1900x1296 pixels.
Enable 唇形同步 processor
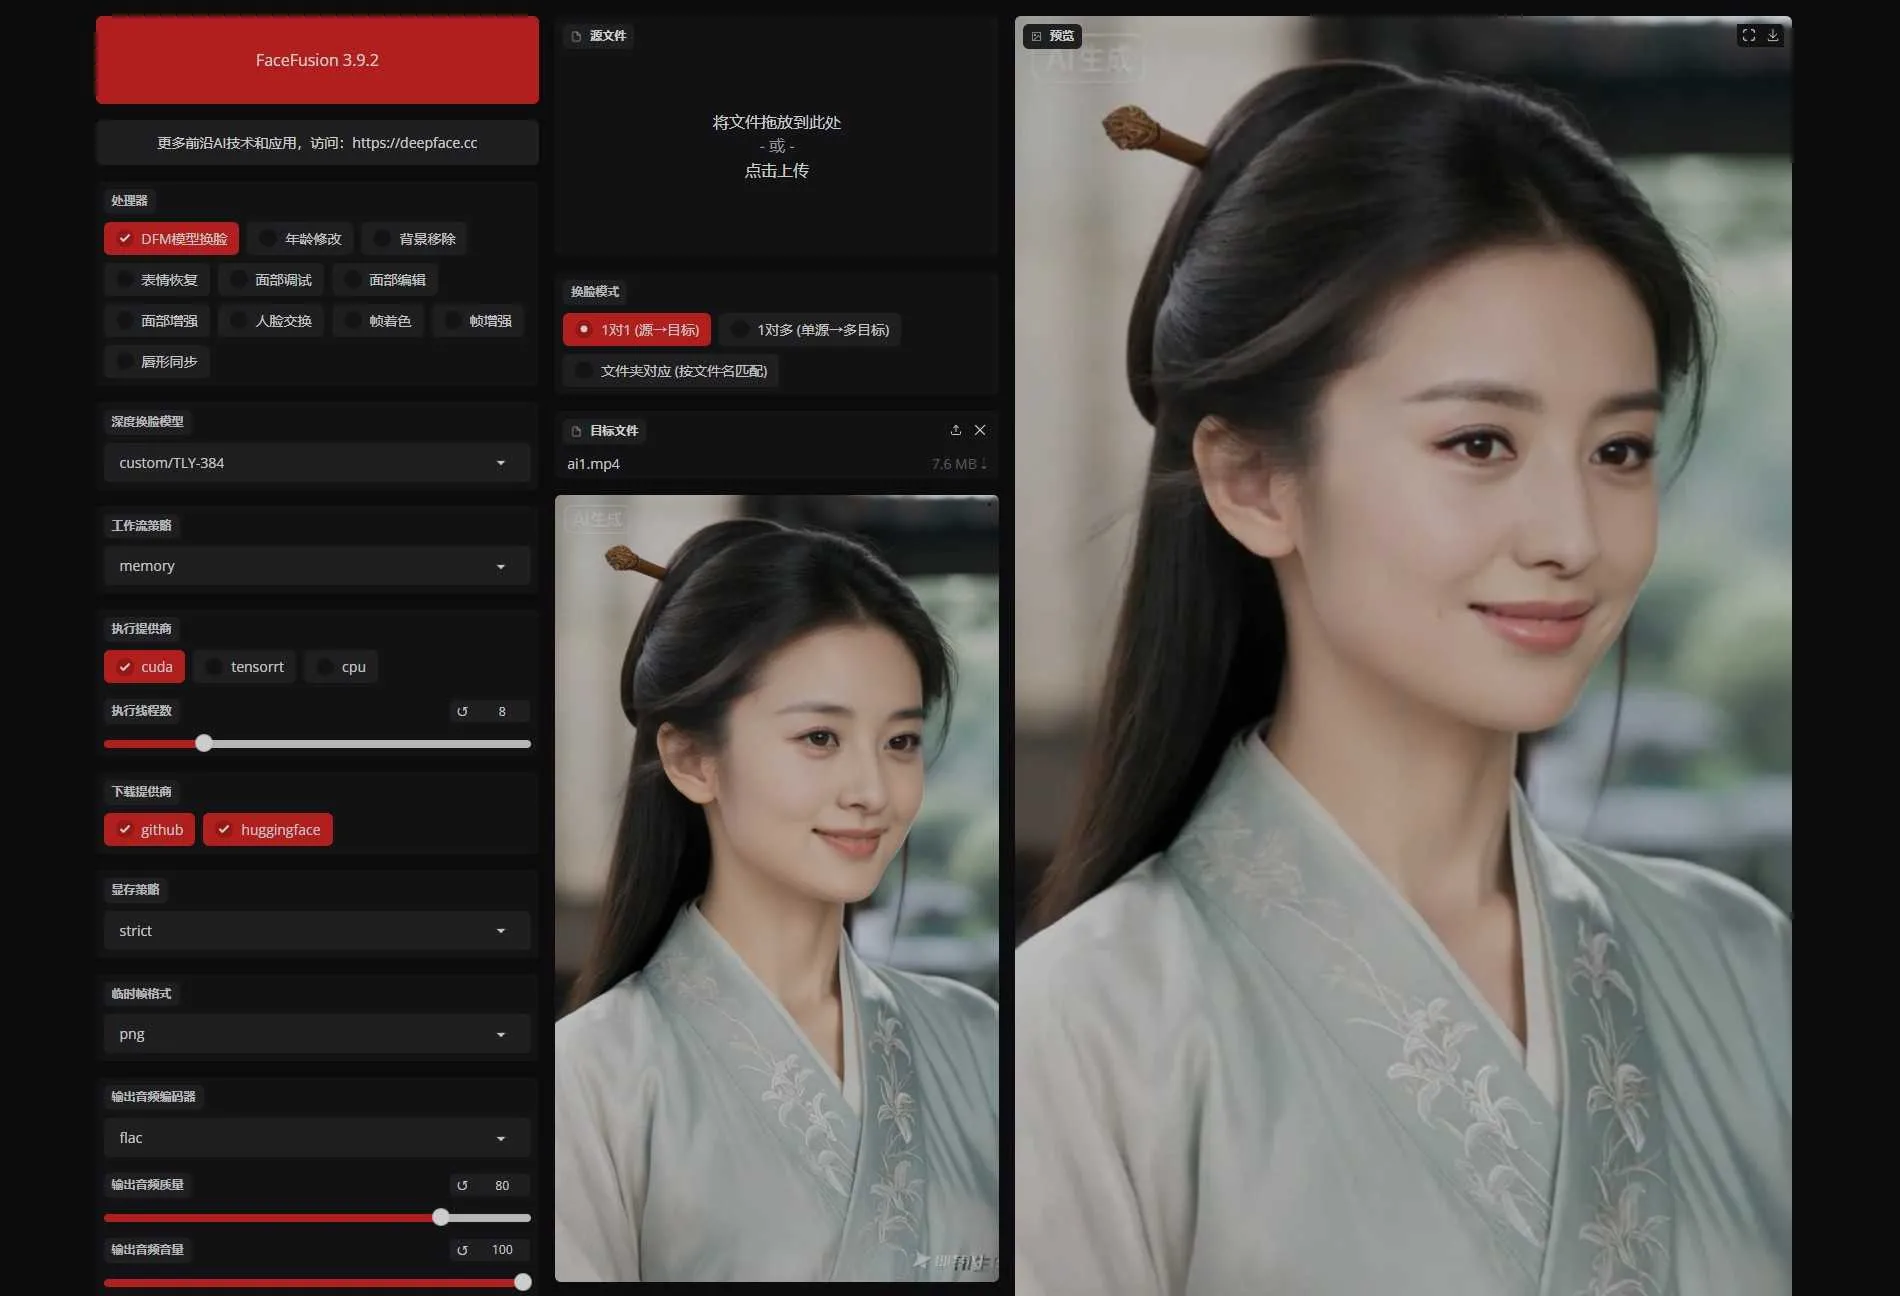click(157, 362)
